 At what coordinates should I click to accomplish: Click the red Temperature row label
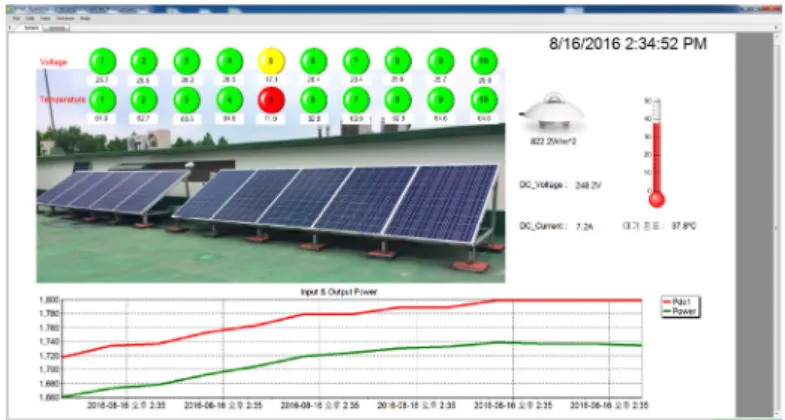(x=63, y=100)
